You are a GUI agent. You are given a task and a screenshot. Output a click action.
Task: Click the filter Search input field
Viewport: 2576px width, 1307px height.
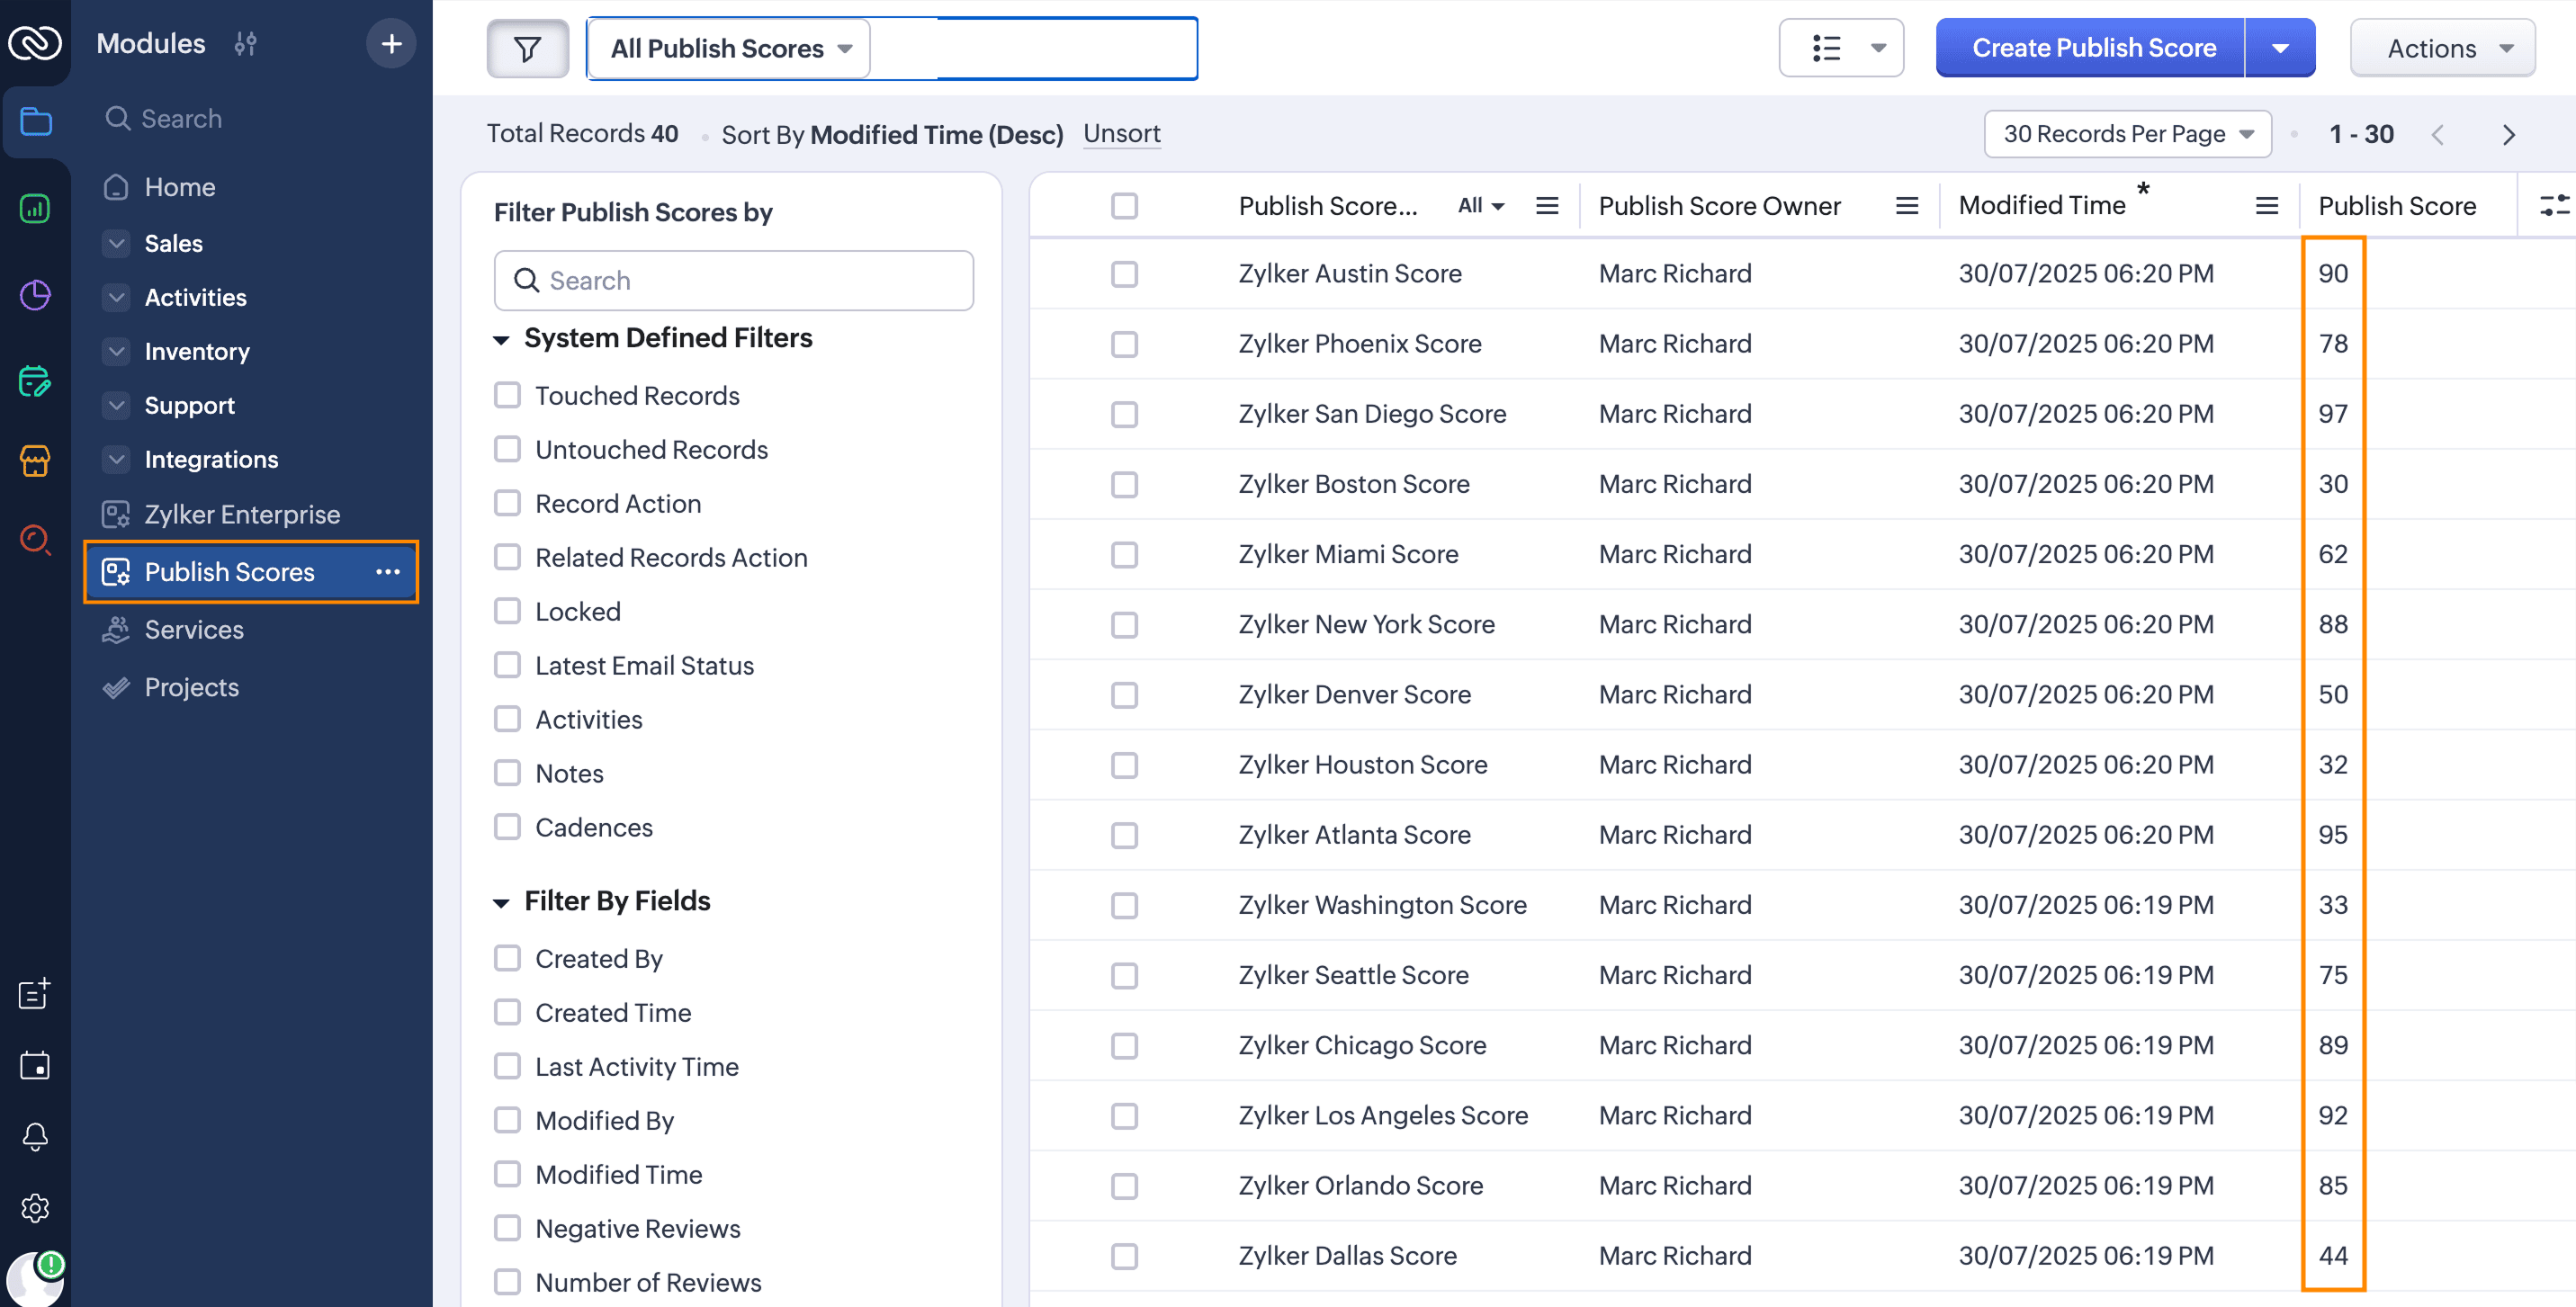pyautogui.click(x=734, y=281)
